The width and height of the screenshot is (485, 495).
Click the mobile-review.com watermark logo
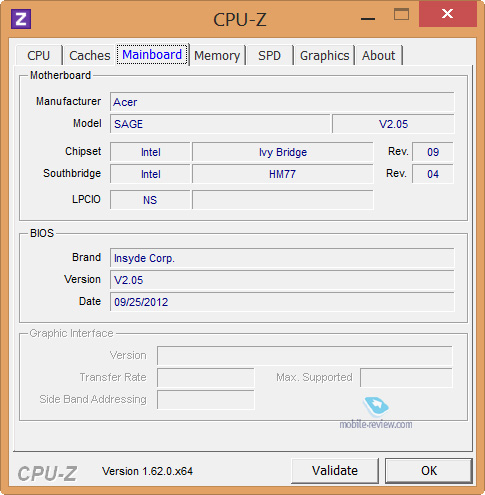pyautogui.click(x=376, y=413)
